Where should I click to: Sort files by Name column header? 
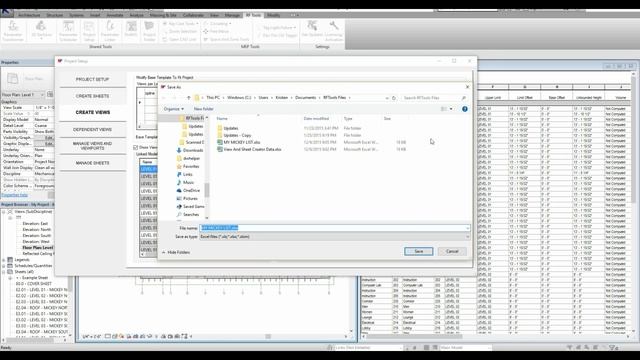point(222,118)
